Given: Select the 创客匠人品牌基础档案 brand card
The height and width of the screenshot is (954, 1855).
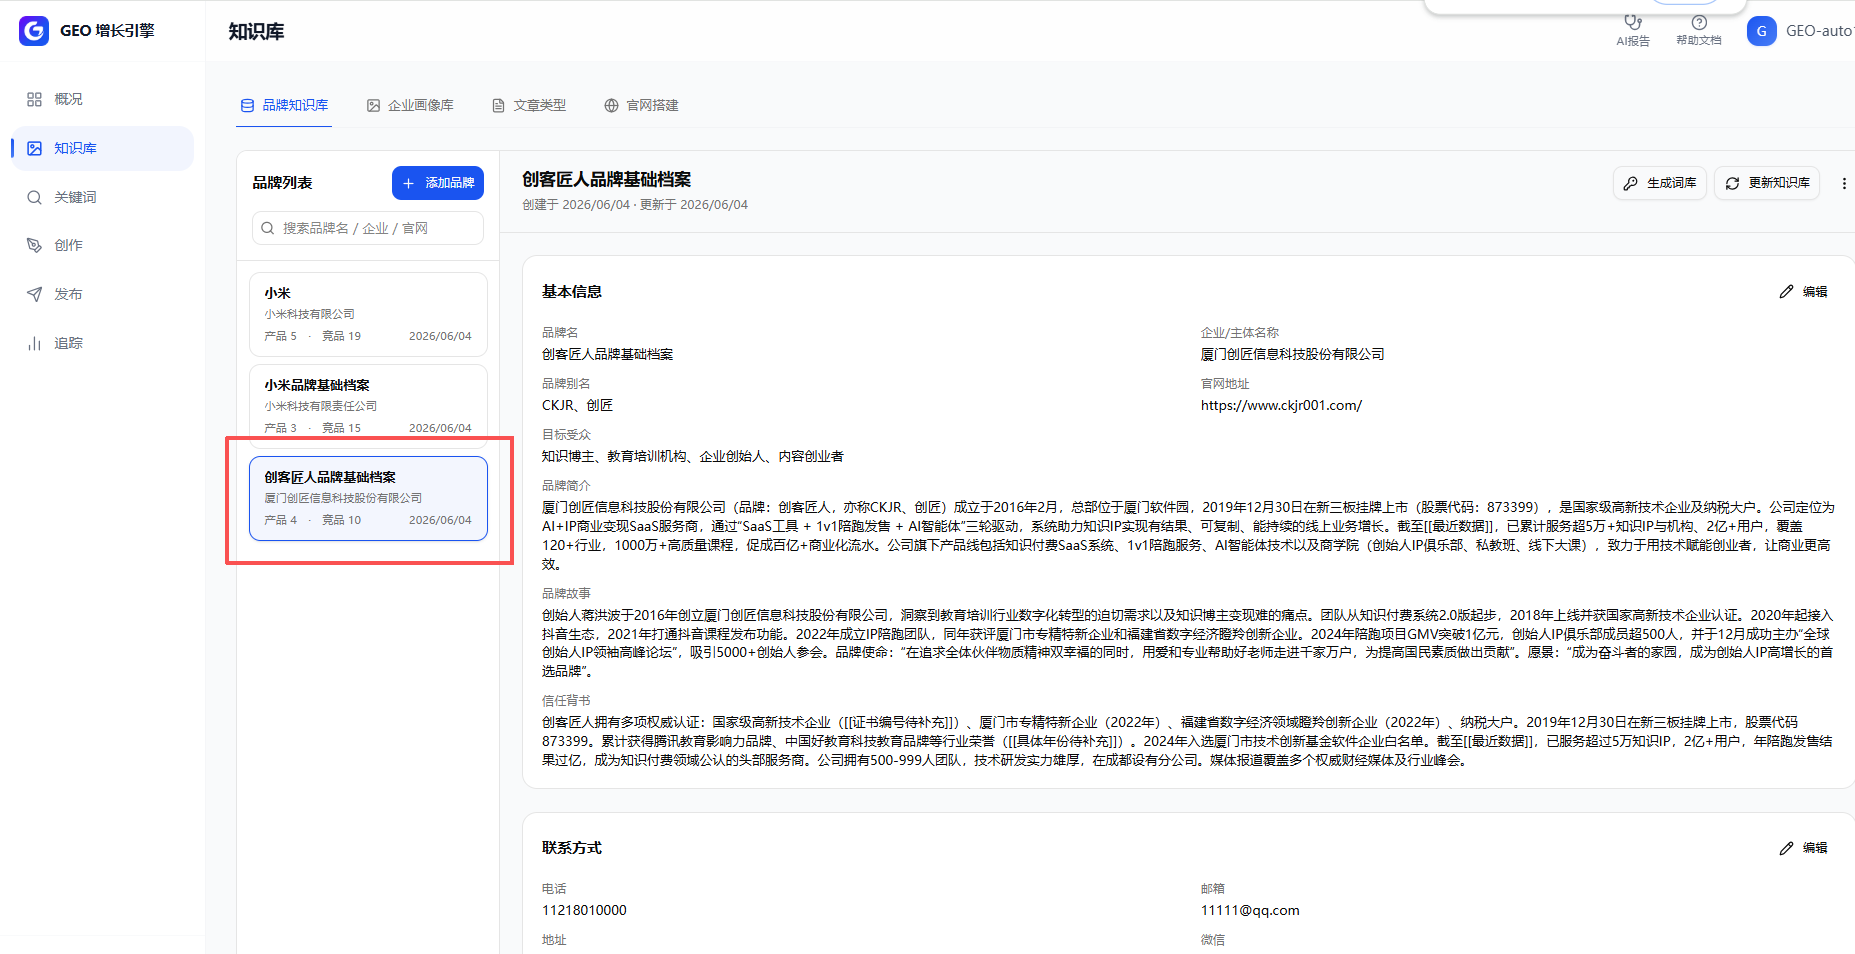Looking at the screenshot, I should pos(368,498).
